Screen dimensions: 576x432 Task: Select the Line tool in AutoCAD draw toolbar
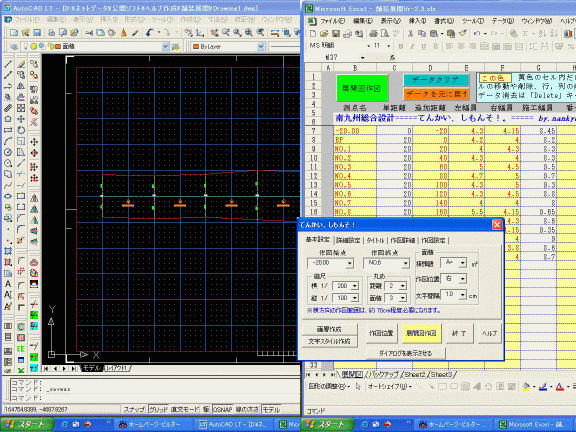(8, 64)
